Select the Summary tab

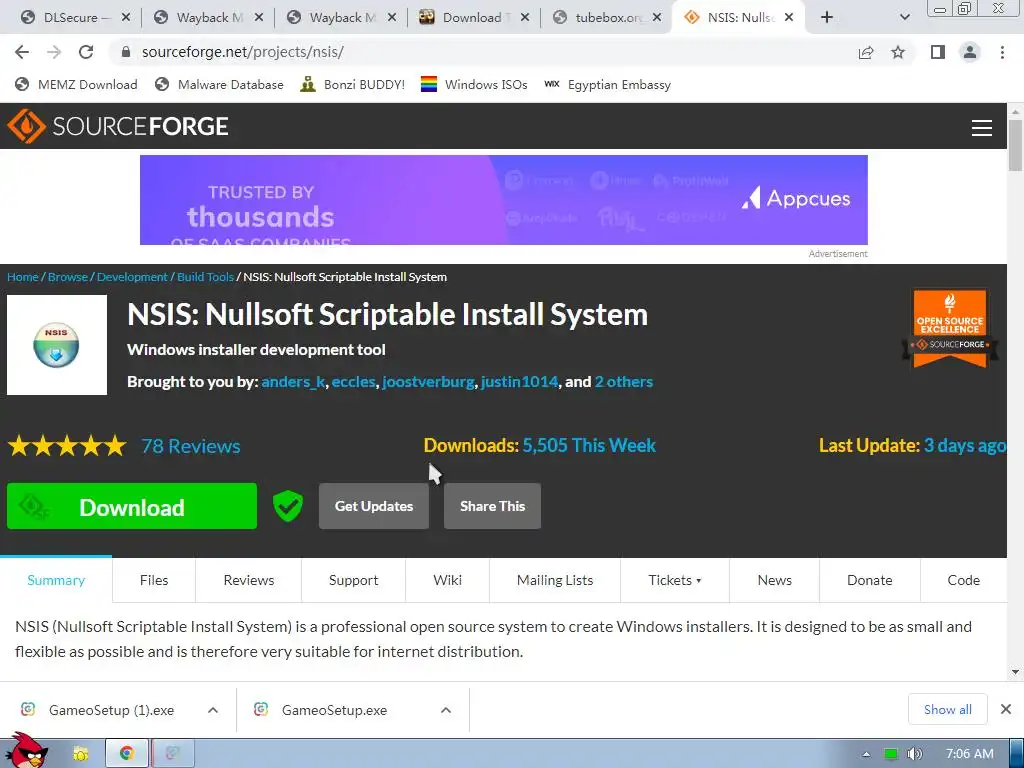click(56, 580)
